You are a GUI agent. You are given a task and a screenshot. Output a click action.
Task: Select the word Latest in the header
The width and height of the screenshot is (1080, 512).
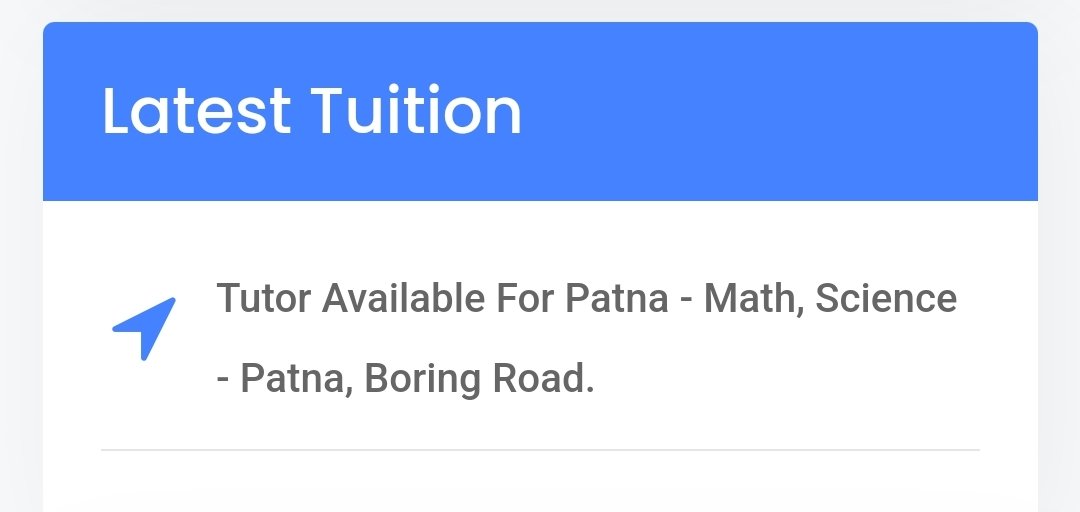197,111
